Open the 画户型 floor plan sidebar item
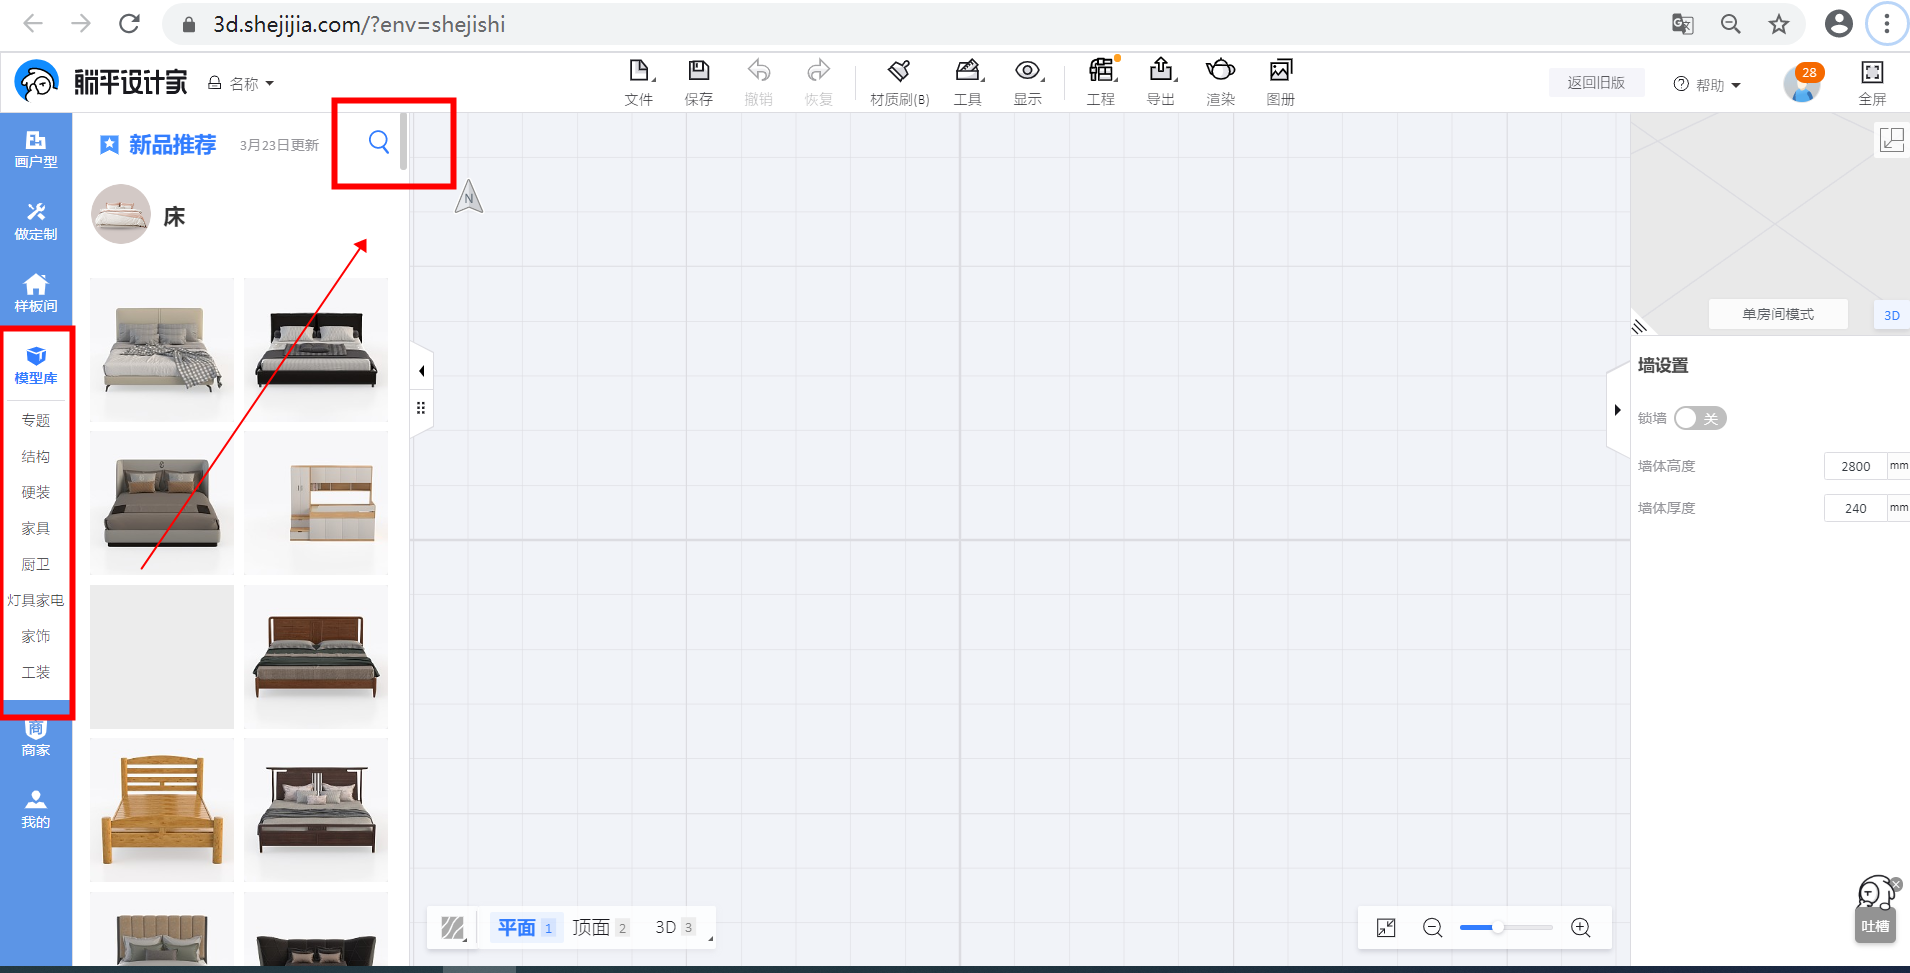This screenshot has width=1910, height=973. pos(36,149)
